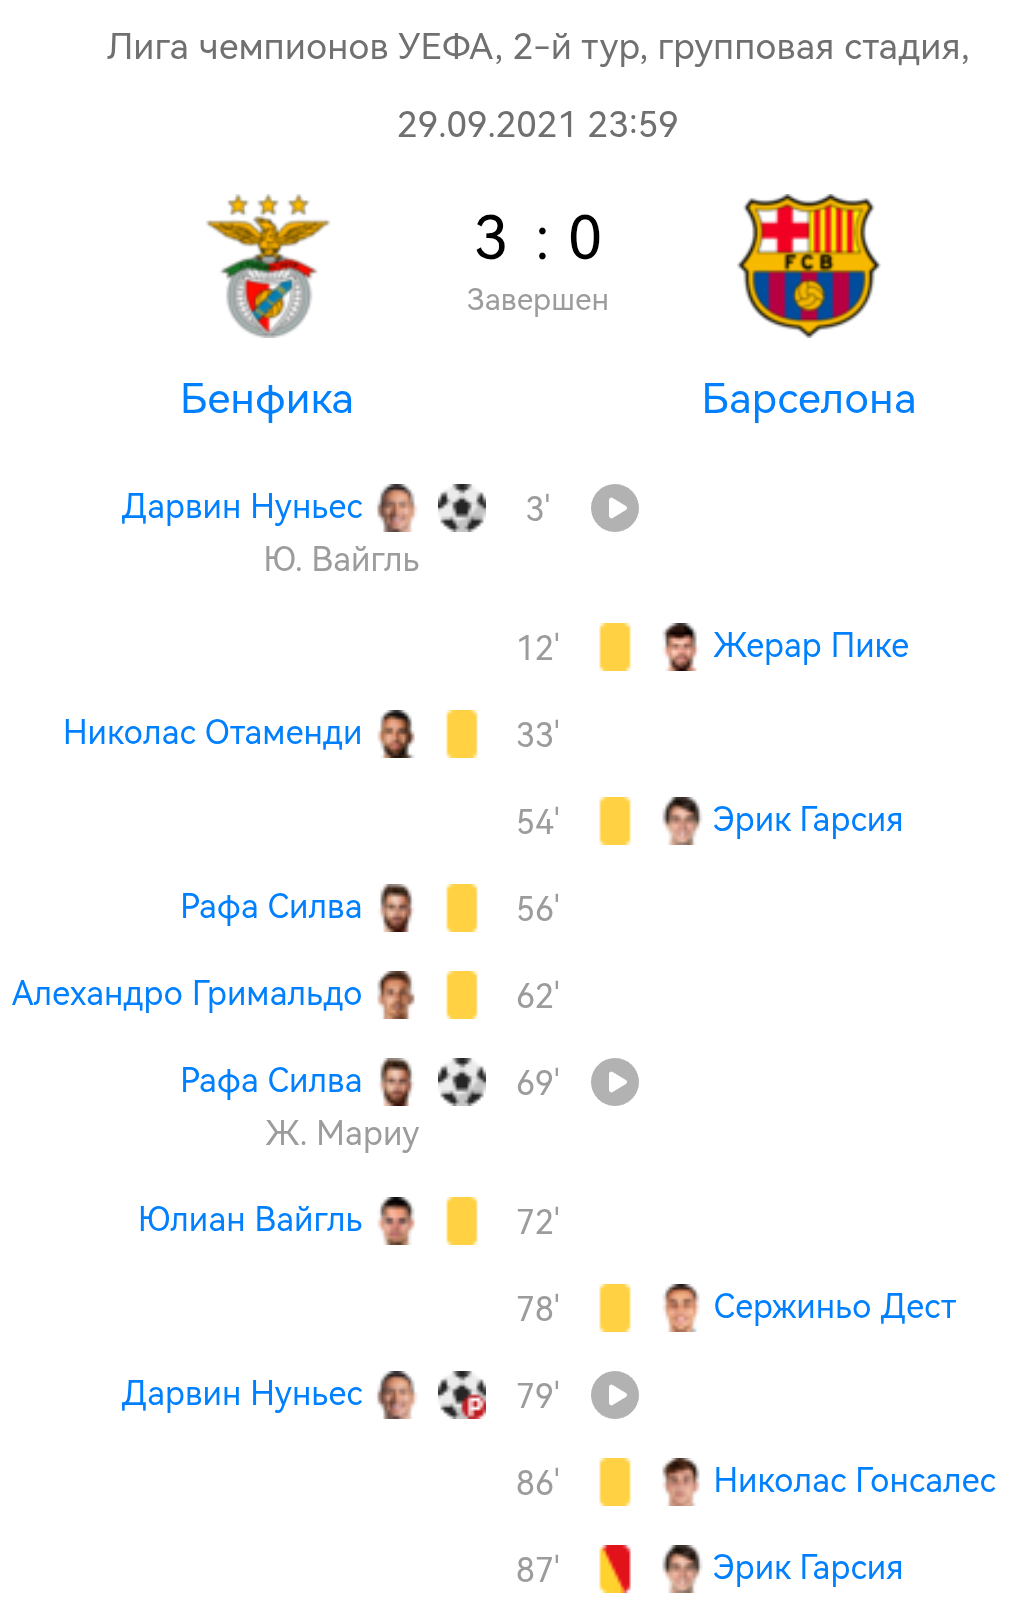
Task: Open the Бенфика team page link
Action: click(x=267, y=399)
